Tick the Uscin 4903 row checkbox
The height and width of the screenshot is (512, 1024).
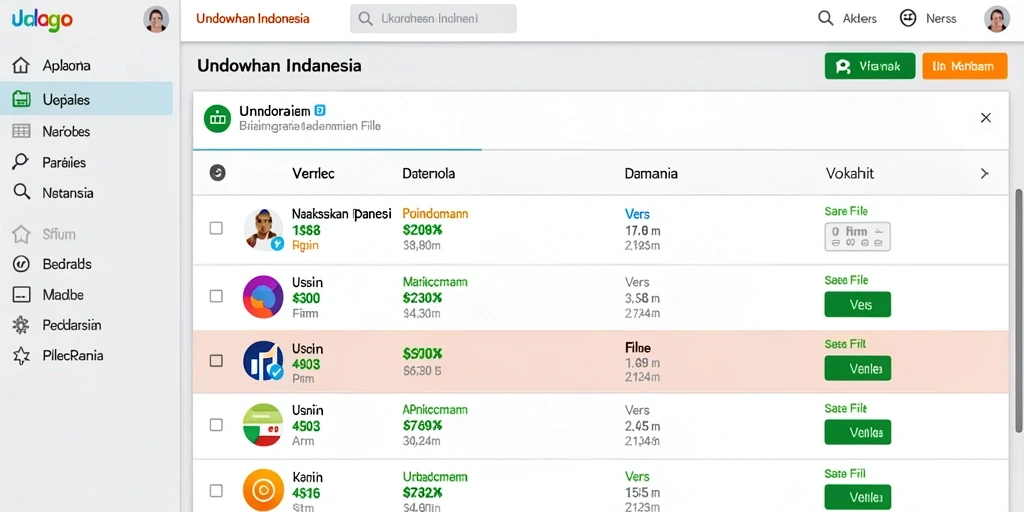[216, 360]
